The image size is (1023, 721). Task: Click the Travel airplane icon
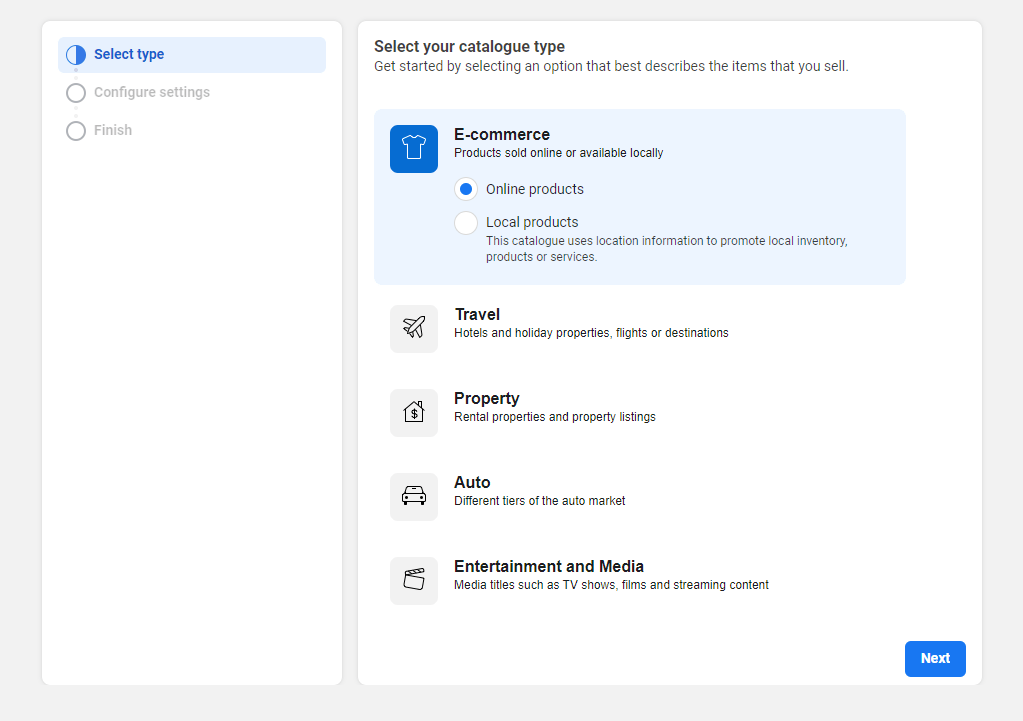click(x=414, y=328)
